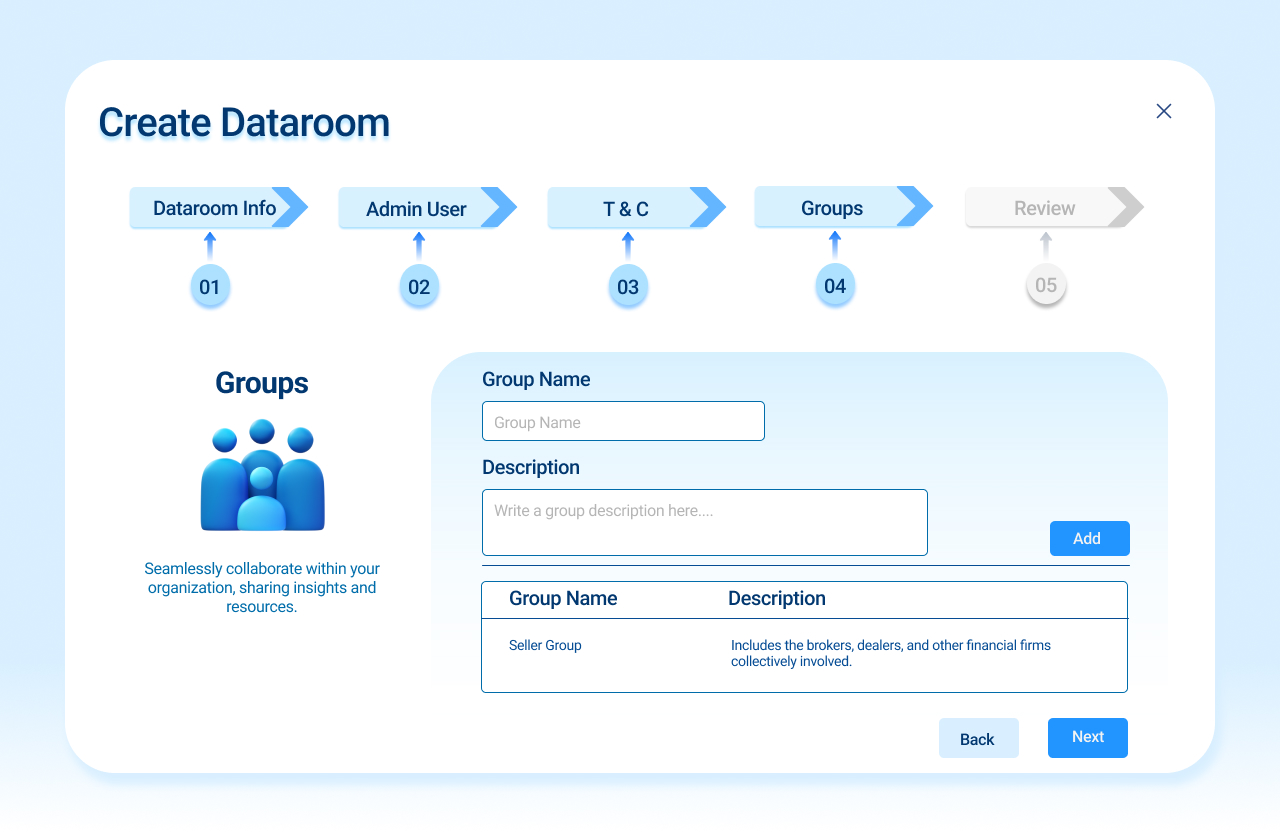The image size is (1280, 832).
Task: Jump to the Review step
Action: click(1054, 208)
